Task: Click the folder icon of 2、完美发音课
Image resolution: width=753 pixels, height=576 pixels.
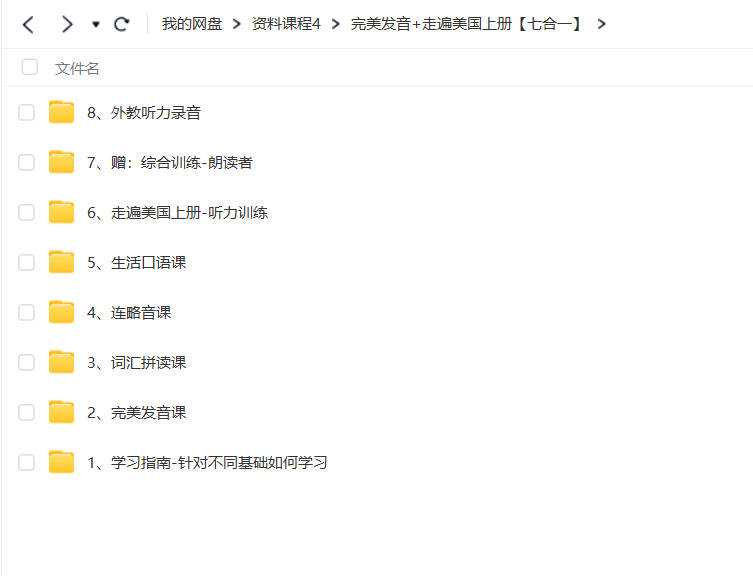Action: [x=61, y=412]
